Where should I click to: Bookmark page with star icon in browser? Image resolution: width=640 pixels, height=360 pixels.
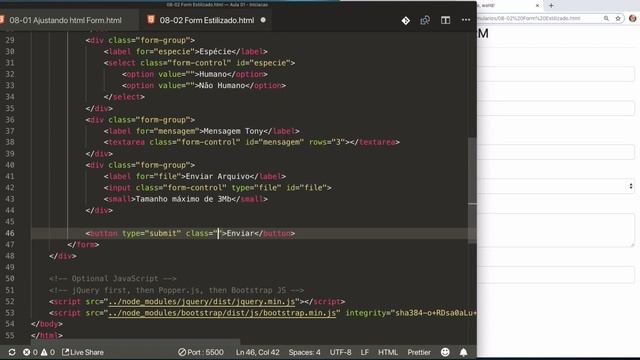tap(618, 18)
